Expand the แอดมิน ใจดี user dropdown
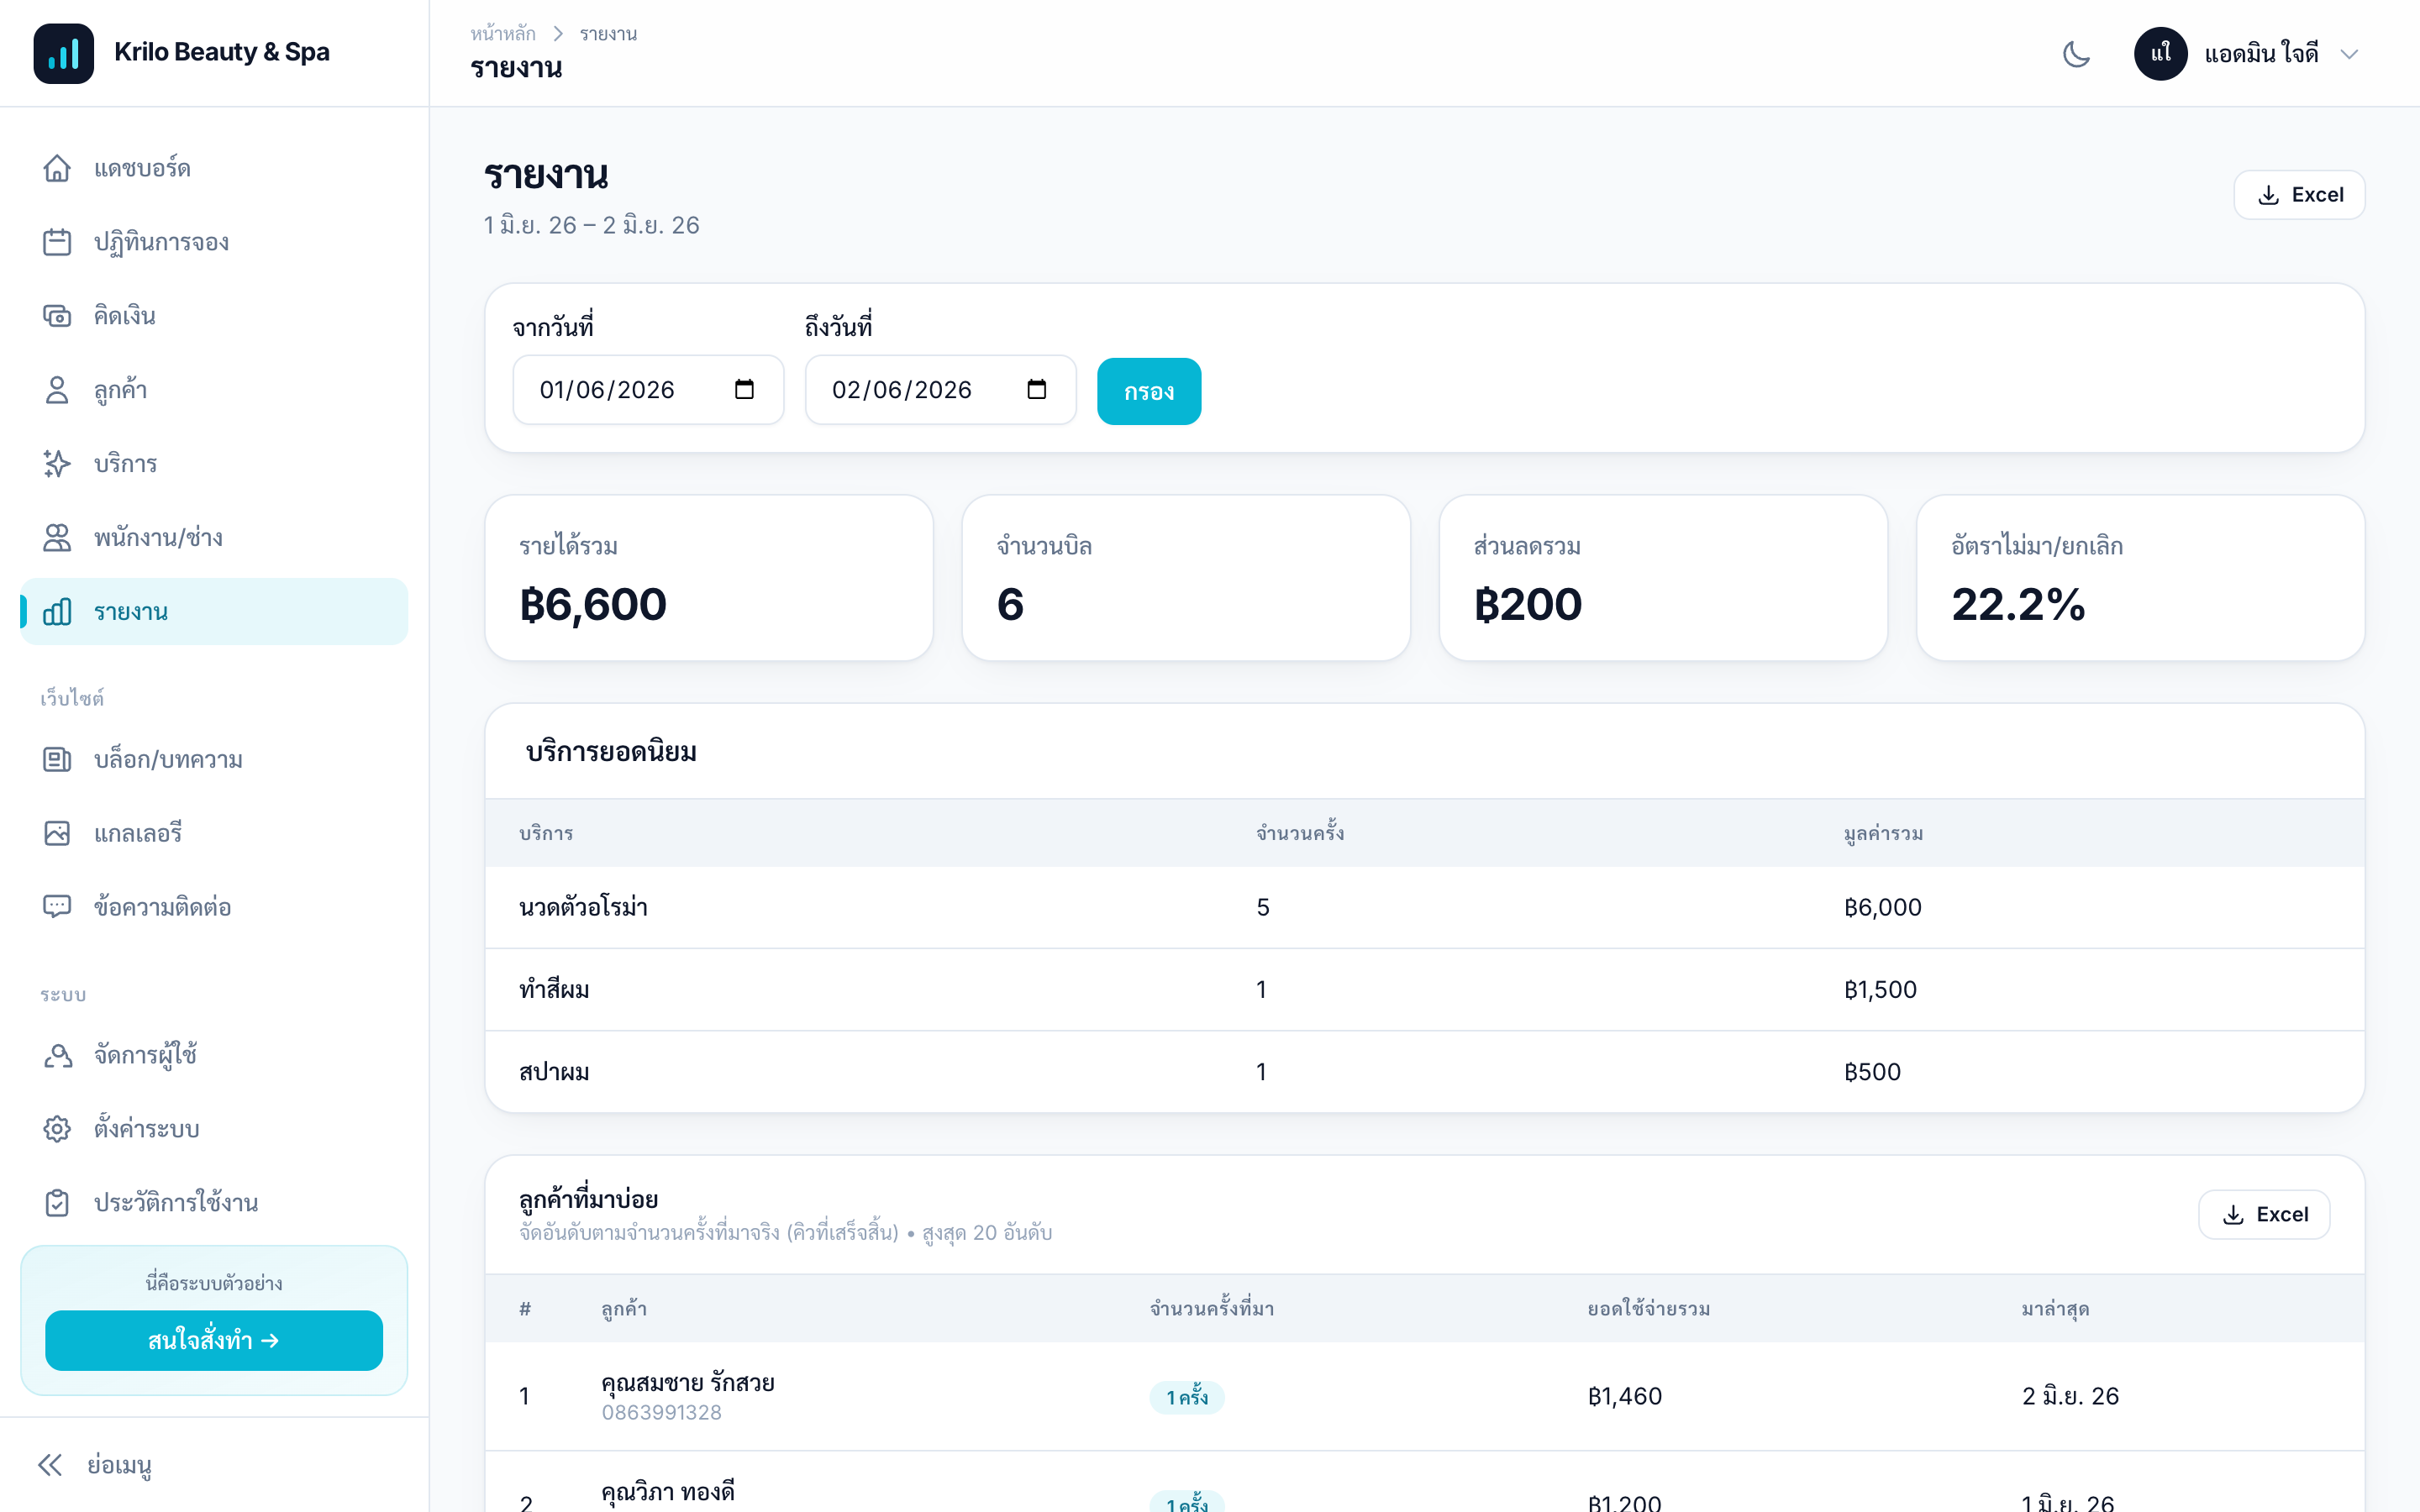This screenshot has height=1512, width=2420. (2247, 54)
